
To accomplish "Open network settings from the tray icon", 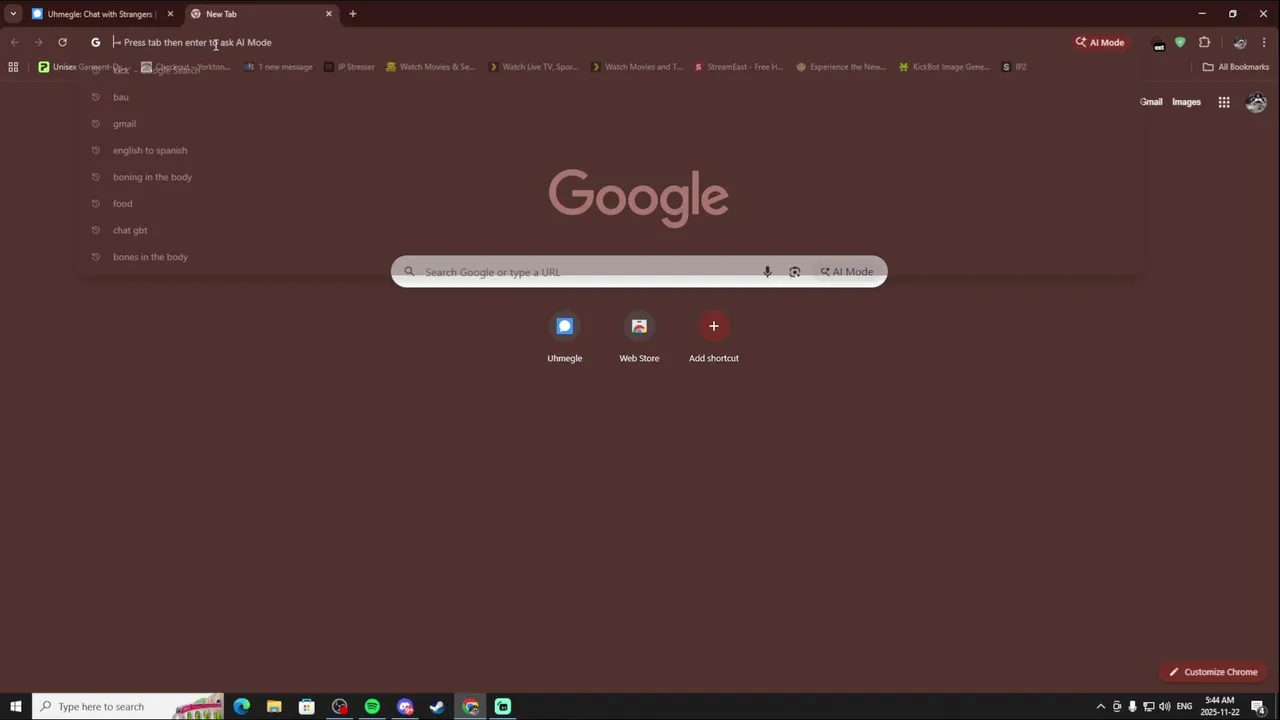I will click(1148, 706).
